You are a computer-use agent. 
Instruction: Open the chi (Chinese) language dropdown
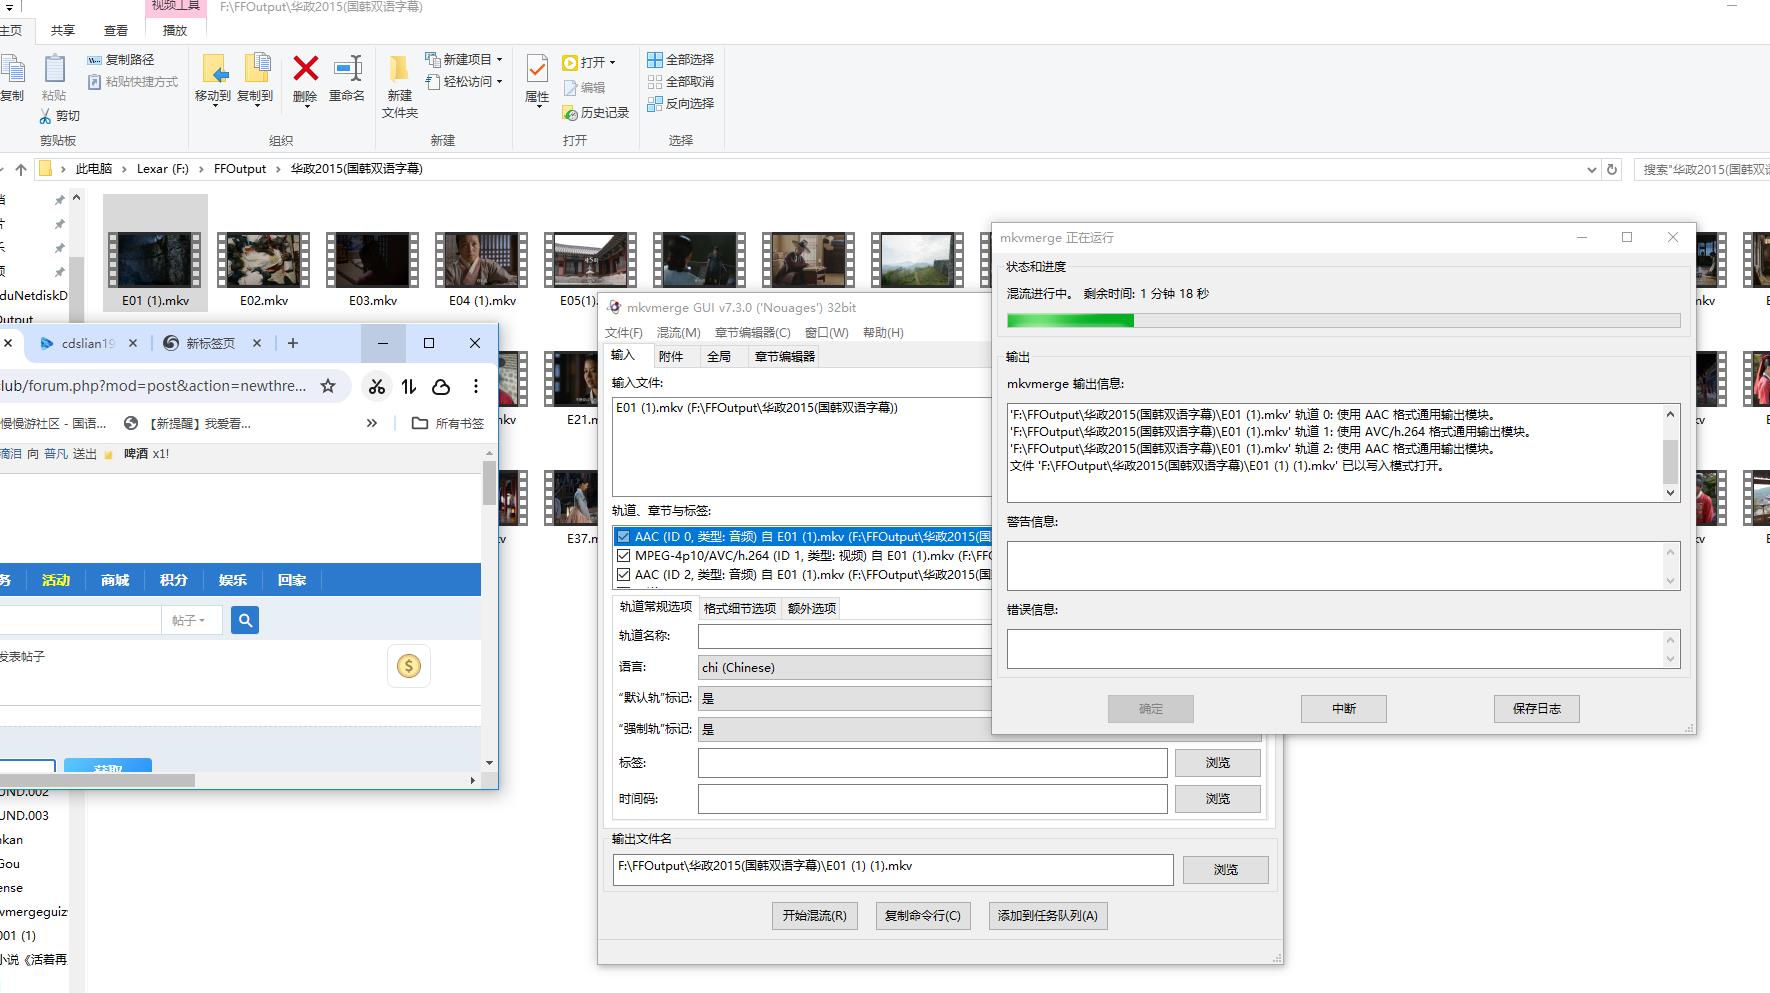pos(845,667)
